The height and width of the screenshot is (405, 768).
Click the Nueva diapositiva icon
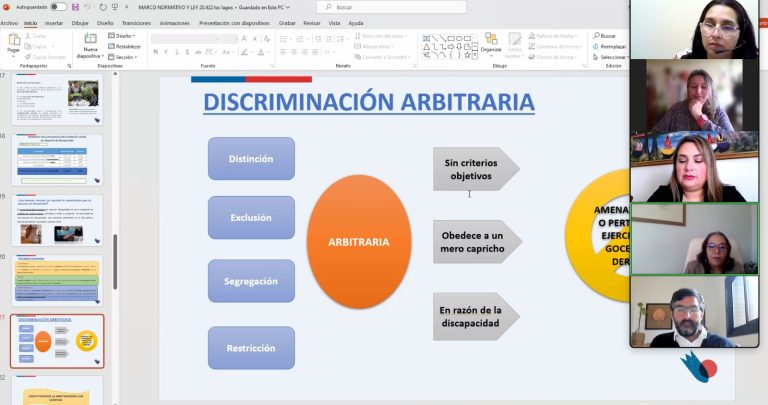90,39
